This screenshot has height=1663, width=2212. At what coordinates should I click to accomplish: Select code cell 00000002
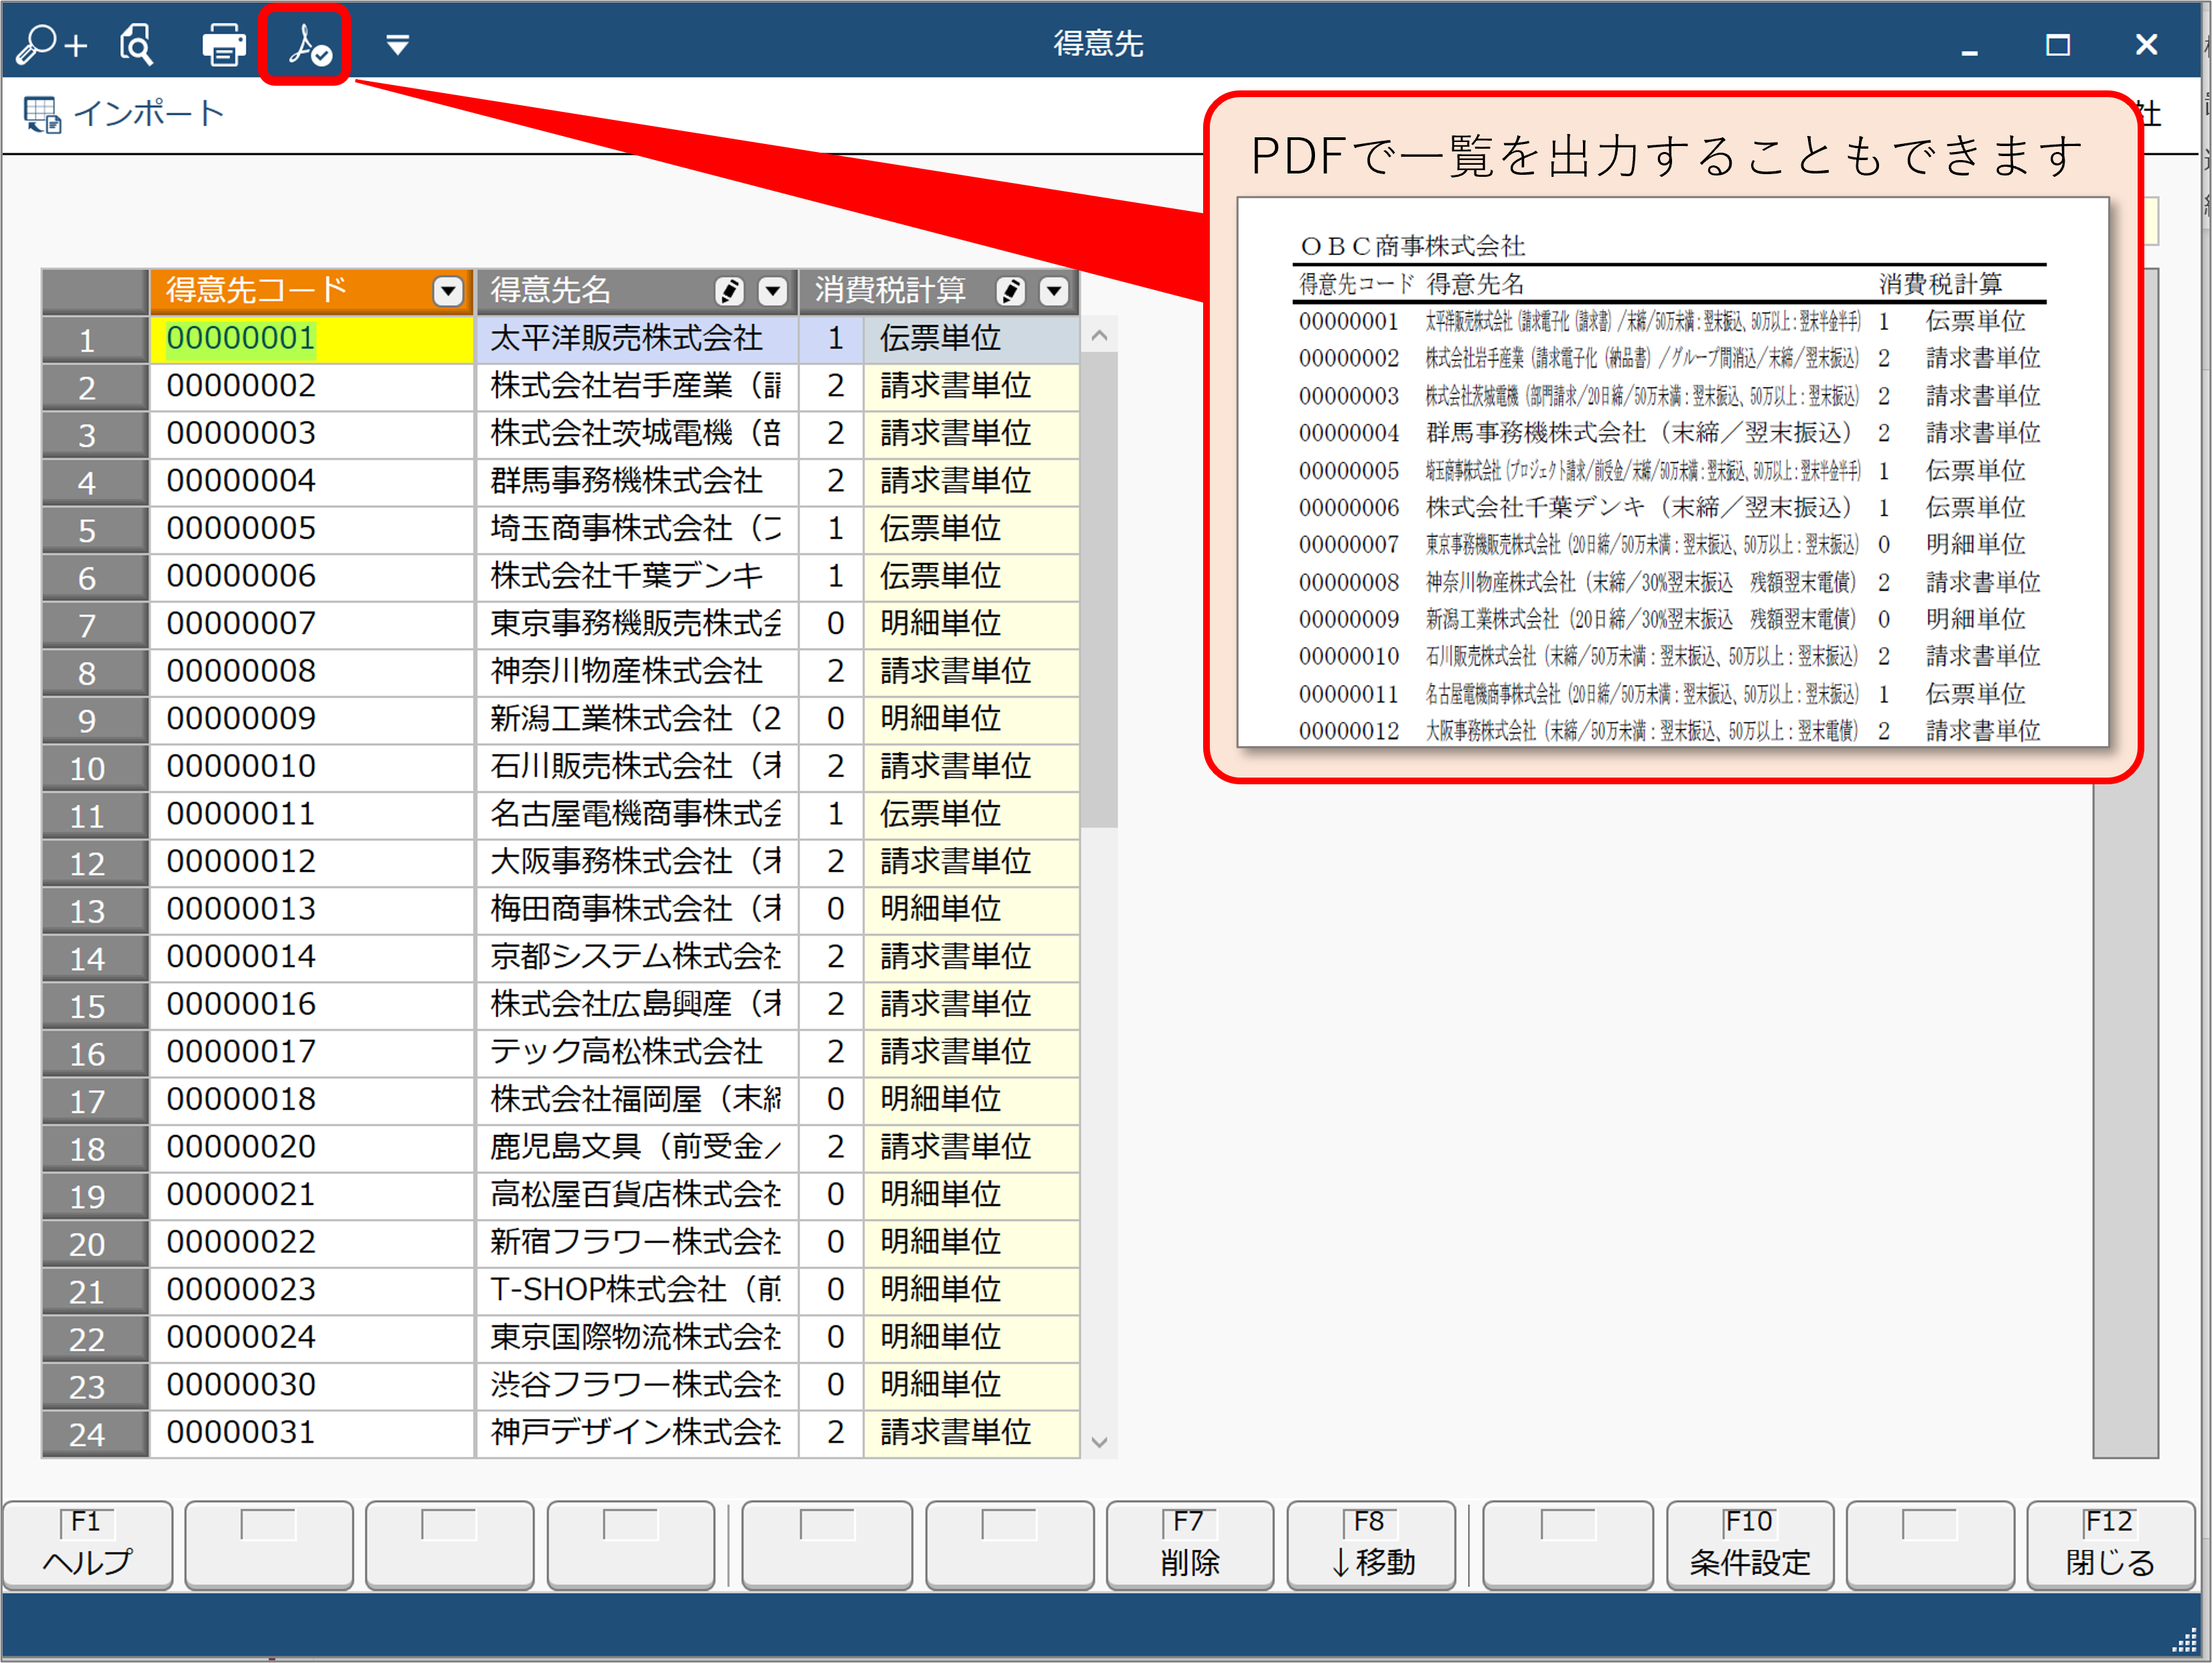(311, 387)
